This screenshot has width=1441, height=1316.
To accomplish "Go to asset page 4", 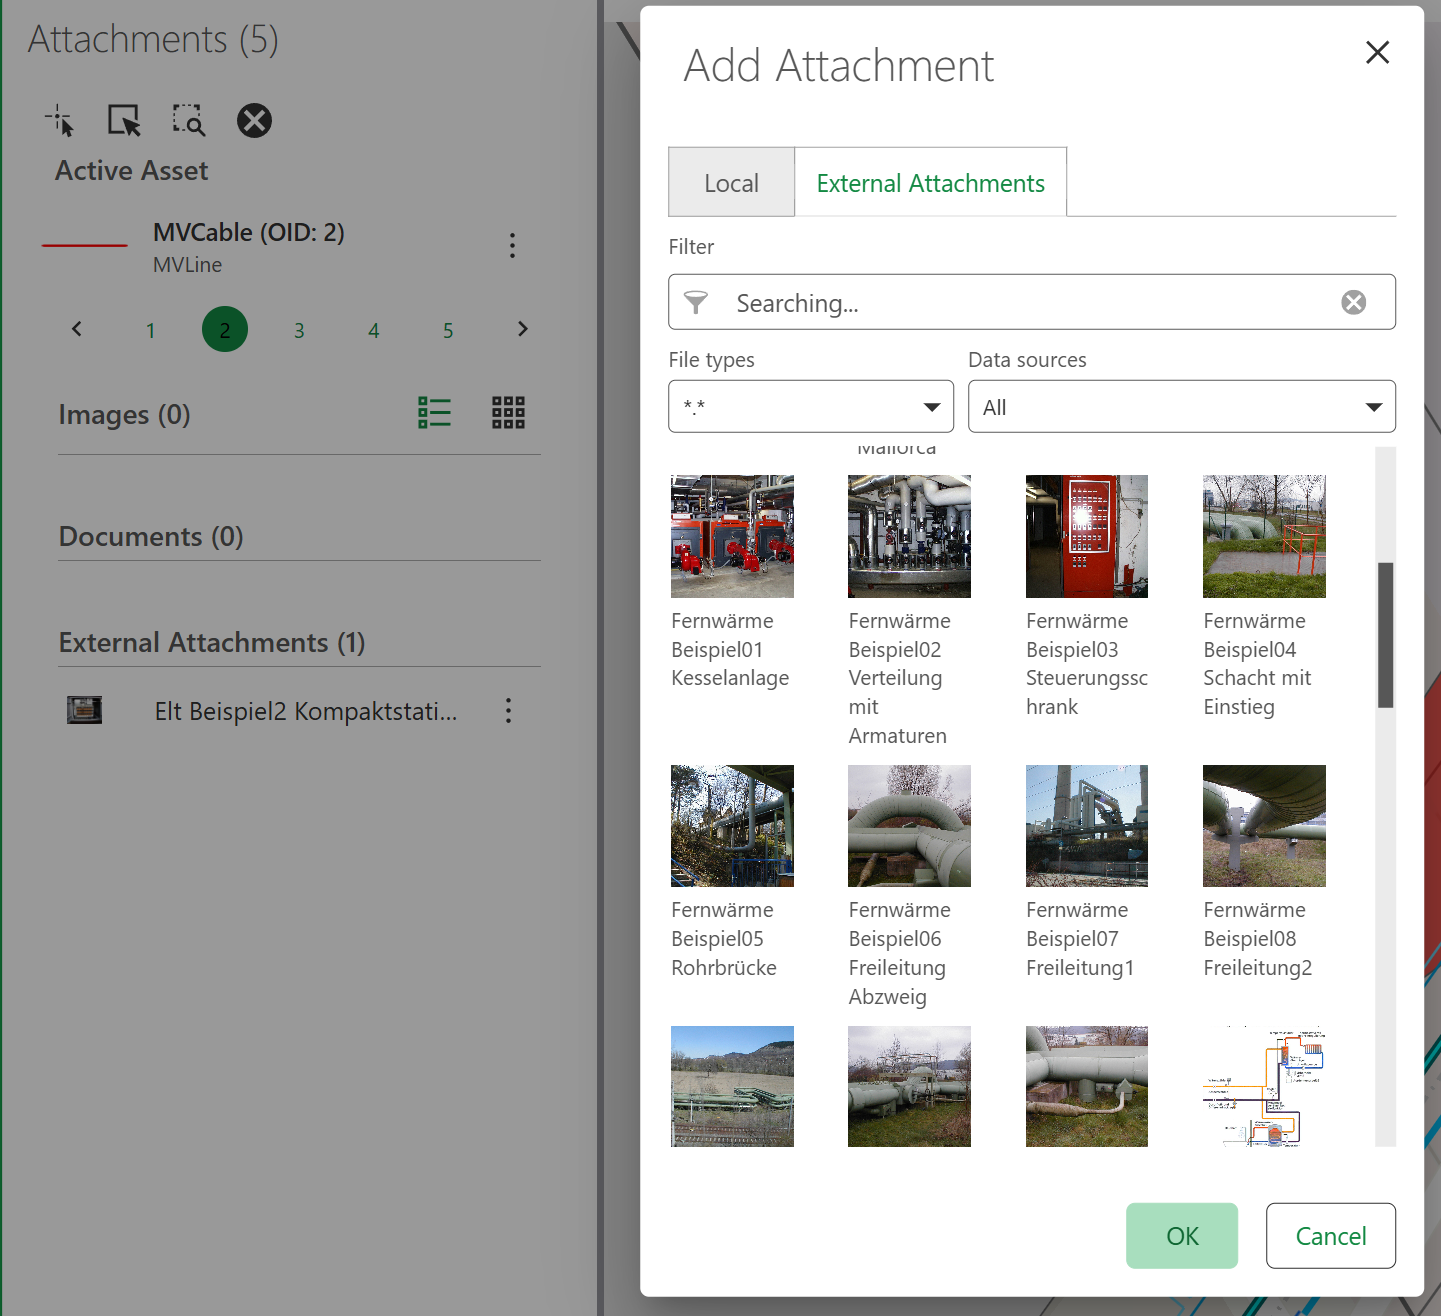I will click(373, 330).
